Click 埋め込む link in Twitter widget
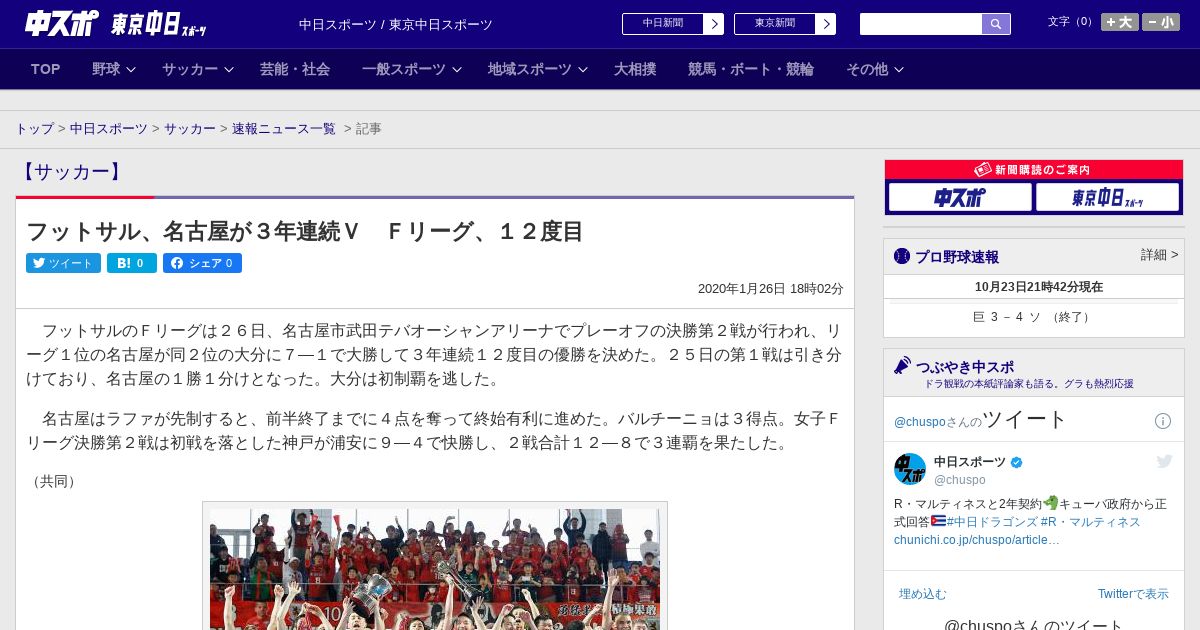This screenshot has width=1200, height=630. coord(923,594)
